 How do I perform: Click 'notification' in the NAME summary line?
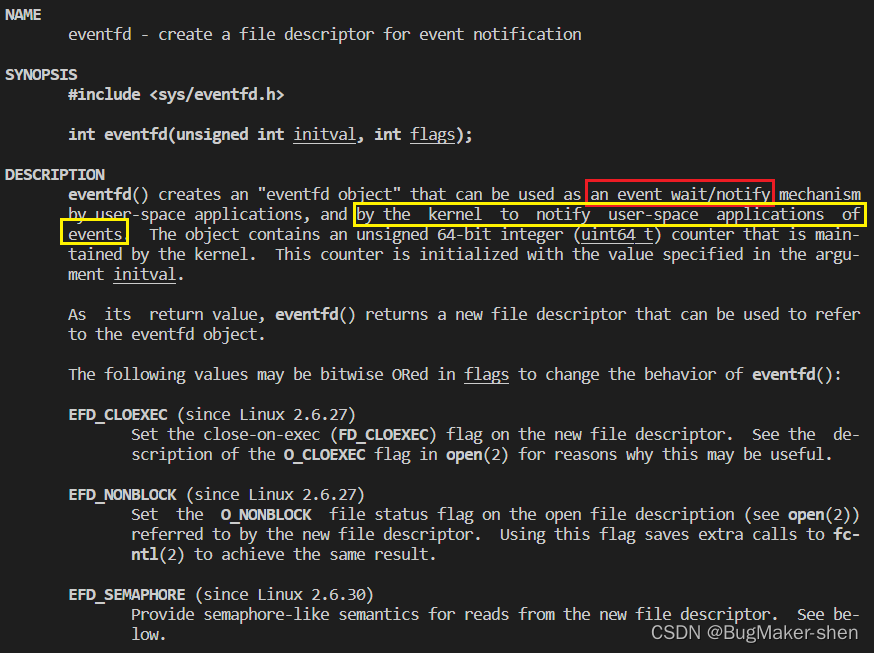point(527,35)
